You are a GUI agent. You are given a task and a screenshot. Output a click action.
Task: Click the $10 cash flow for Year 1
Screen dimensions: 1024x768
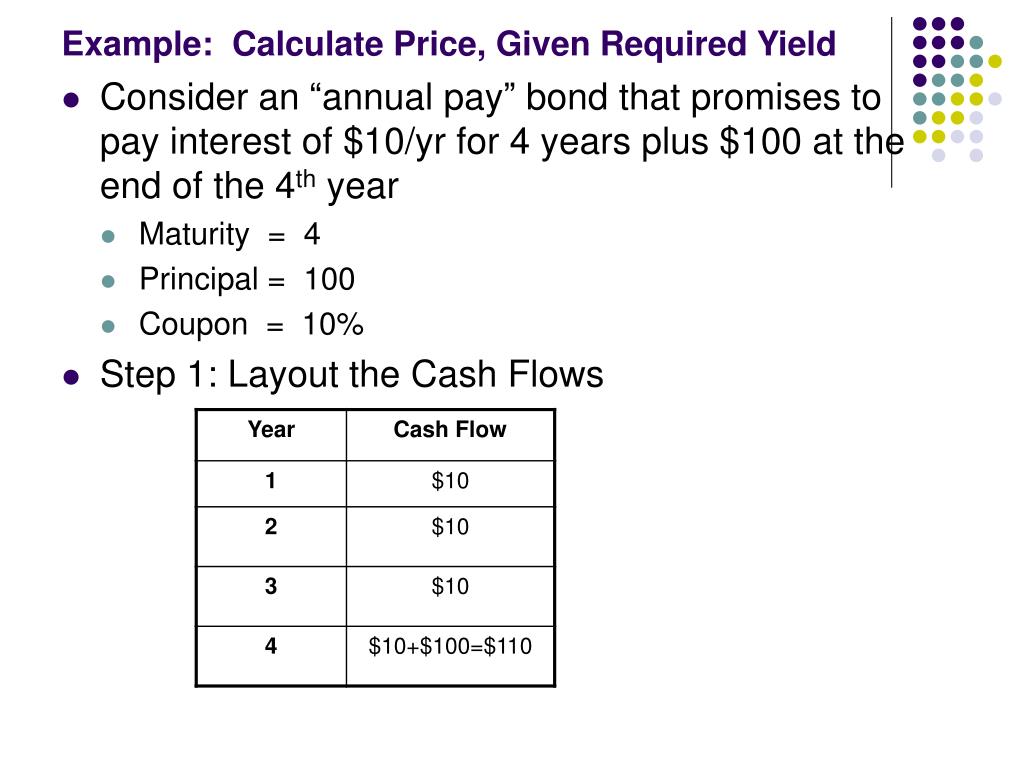450,481
